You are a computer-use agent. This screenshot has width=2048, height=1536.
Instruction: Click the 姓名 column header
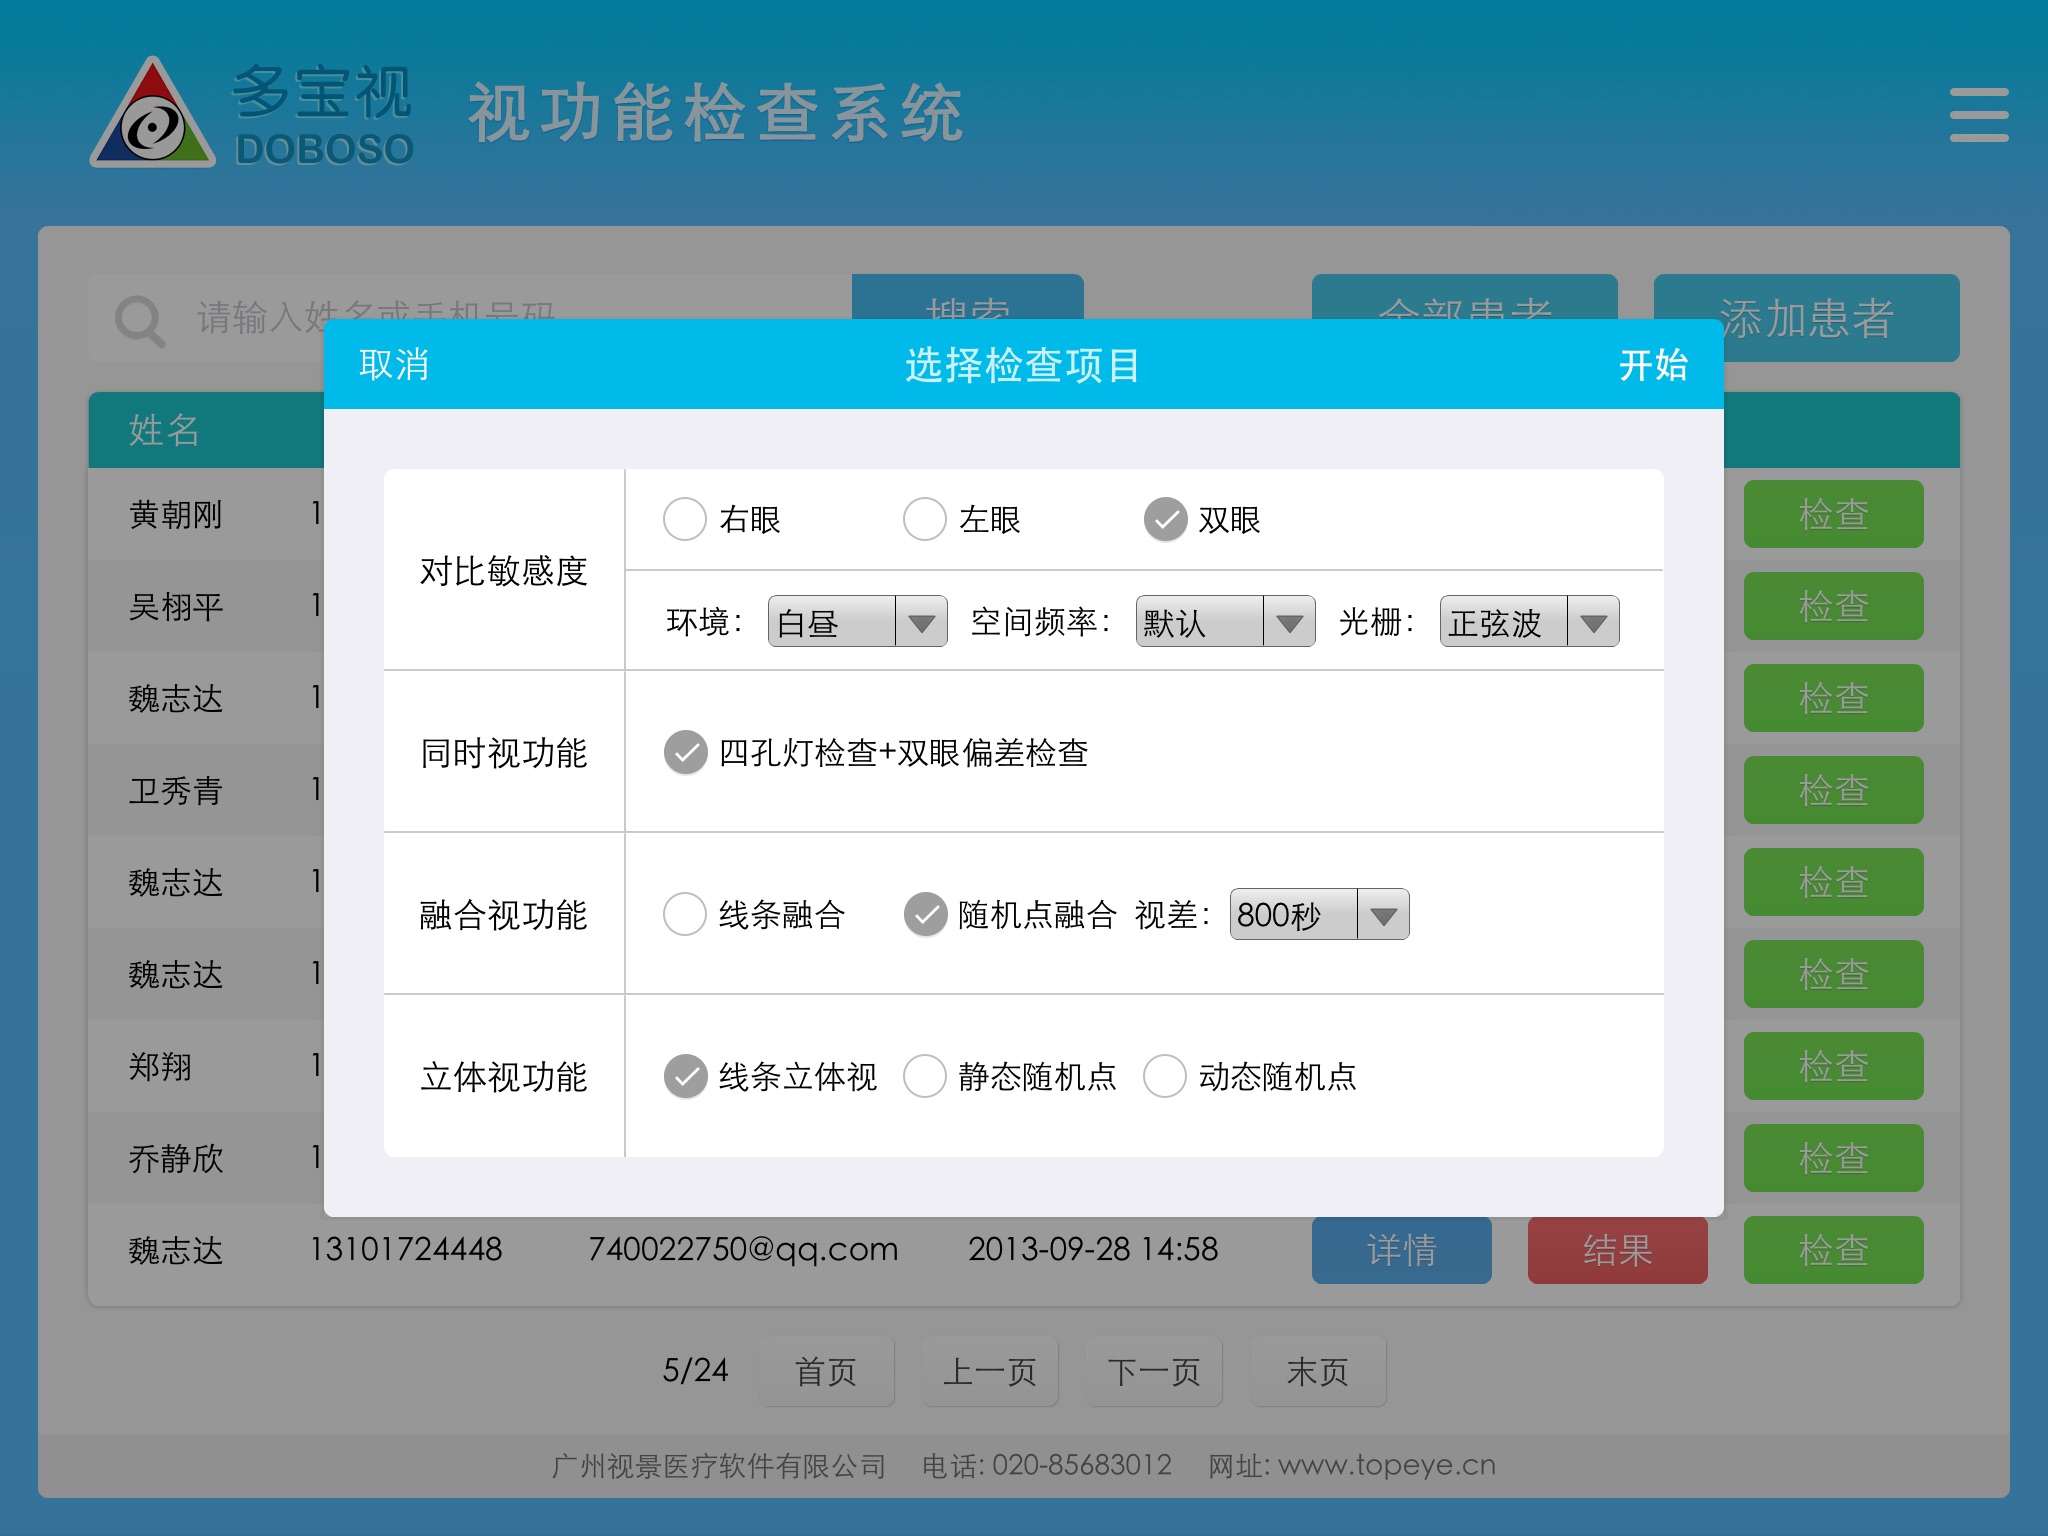tap(164, 430)
